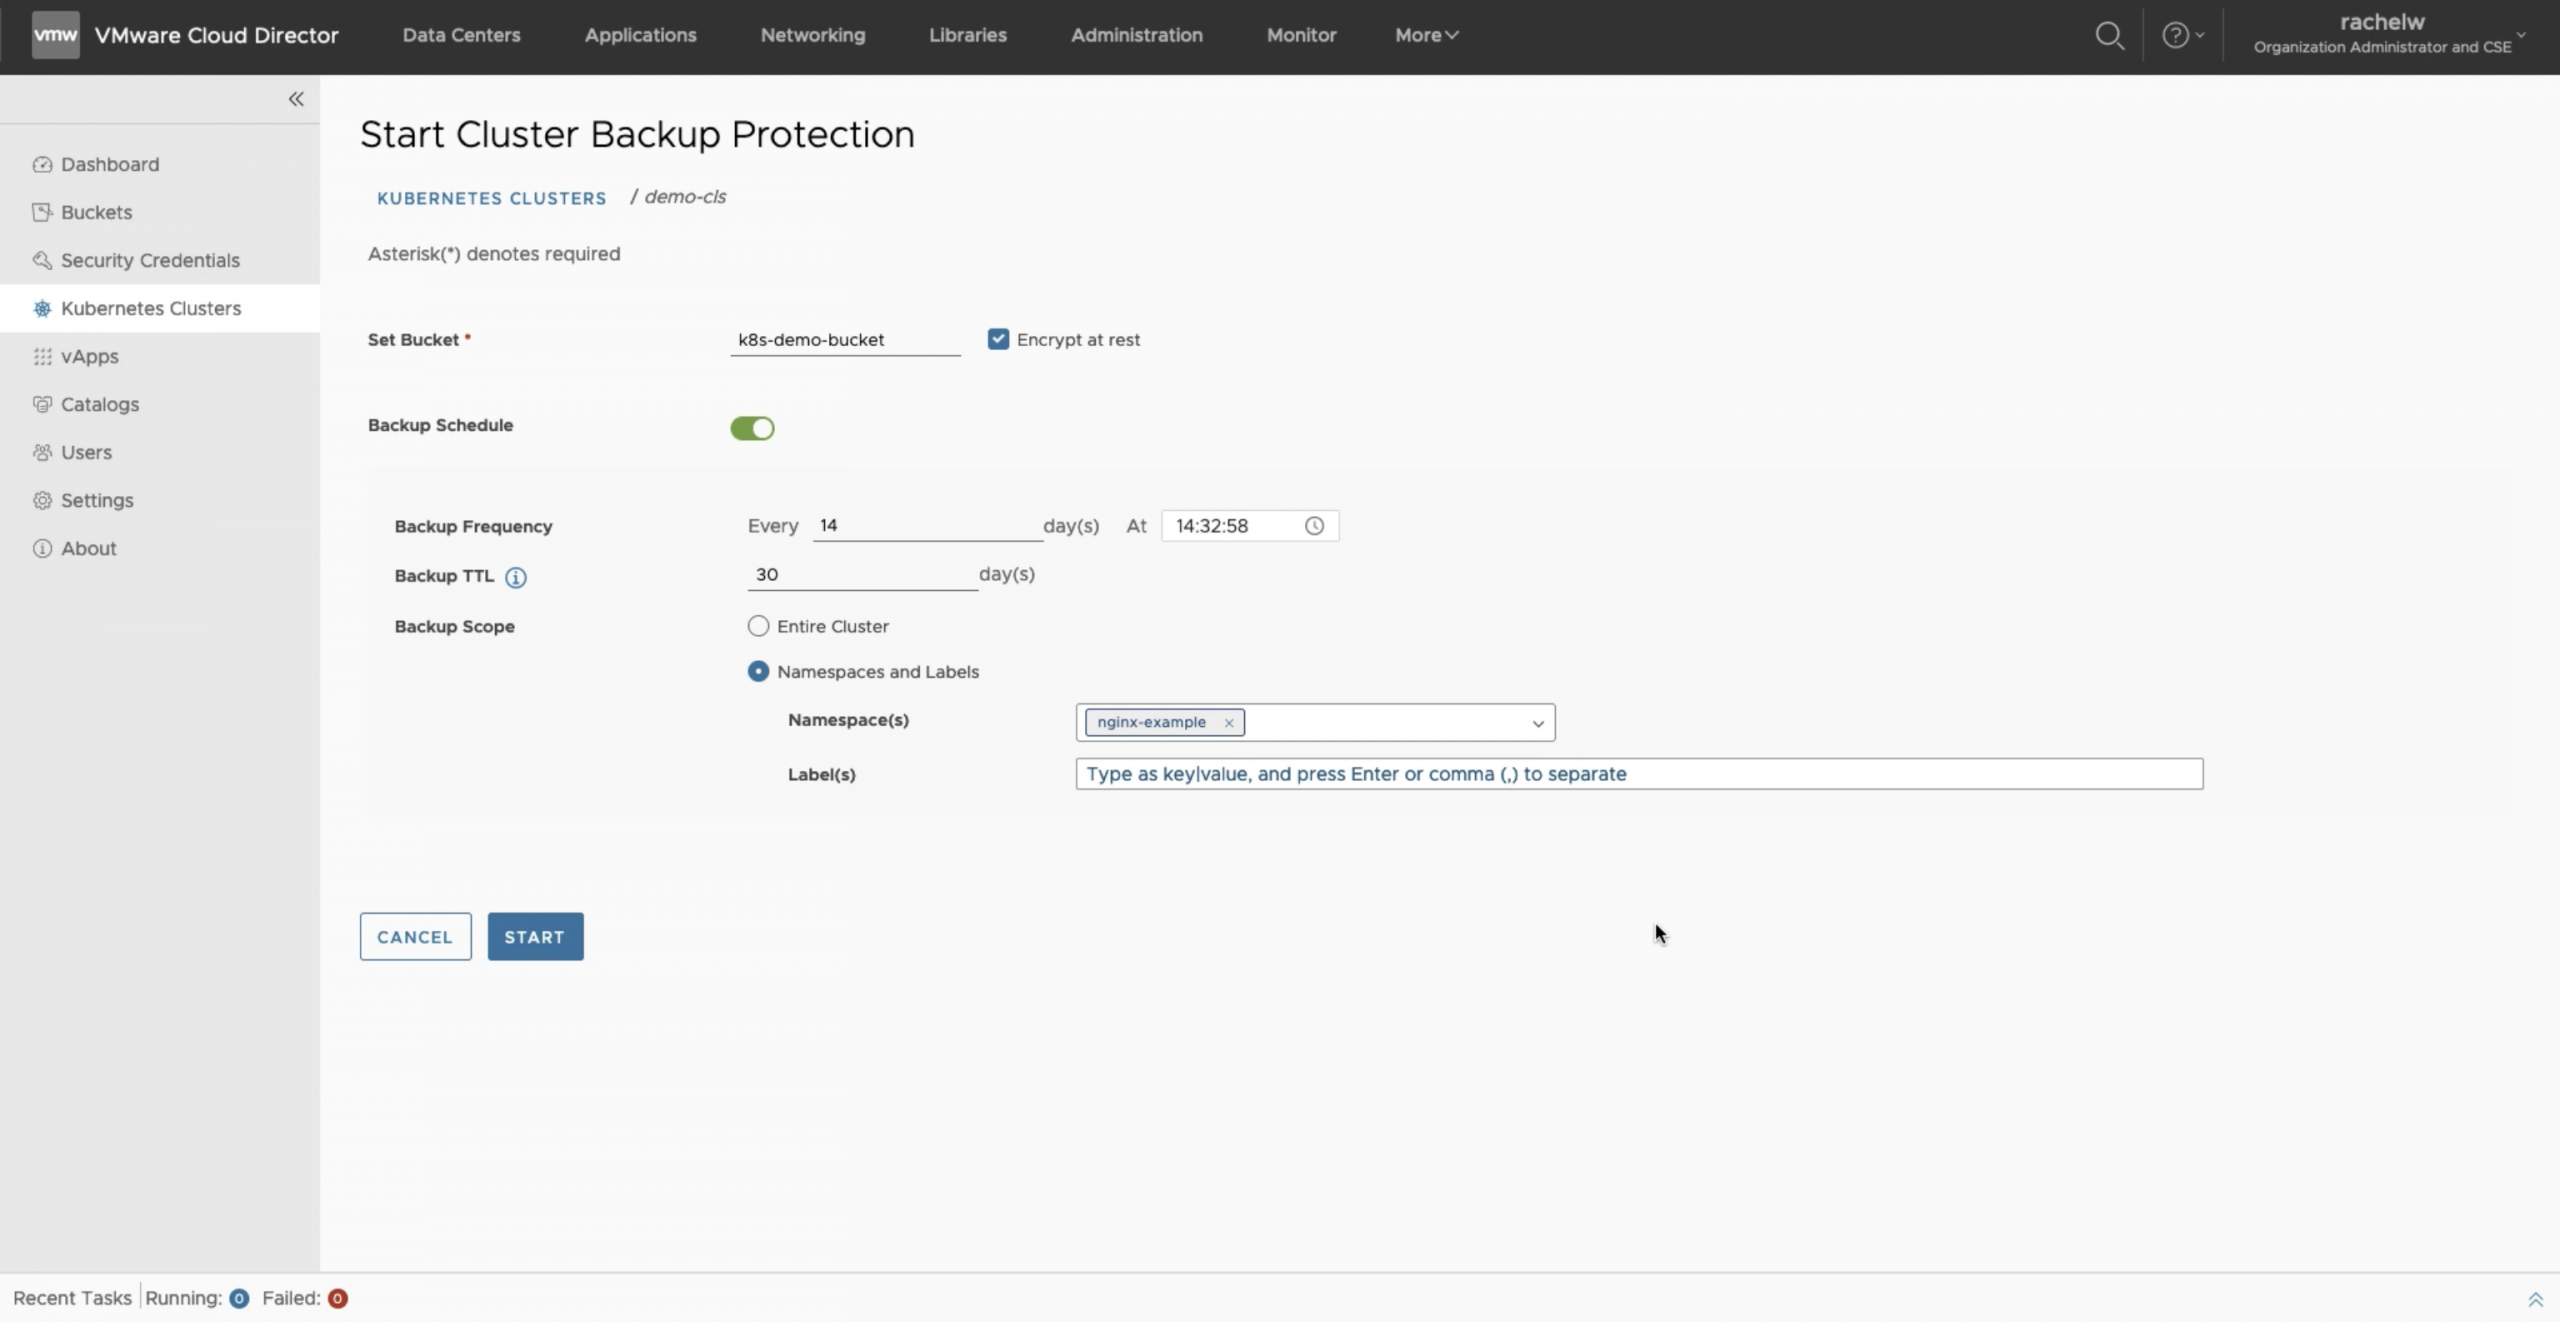Toggle the Backup Schedule switch off
2560x1322 pixels.
click(x=752, y=428)
